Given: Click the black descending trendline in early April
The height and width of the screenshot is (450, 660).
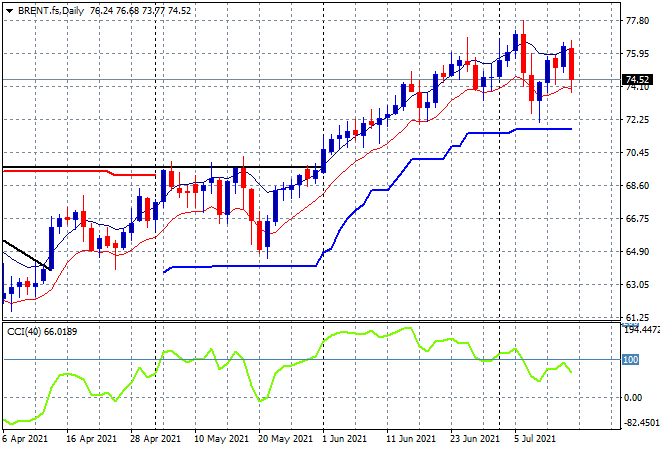Looking at the screenshot, I should coord(27,255).
